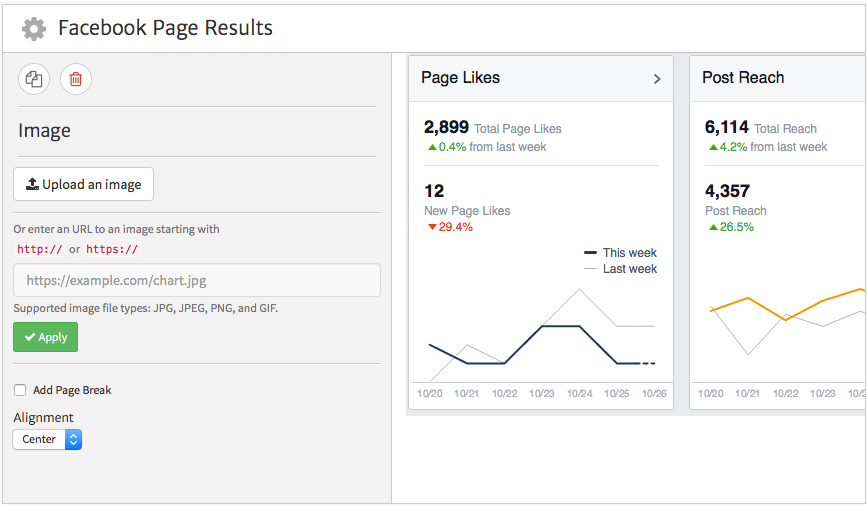
Task: Click the duplicate widget icon
Action: pyautogui.click(x=34, y=80)
